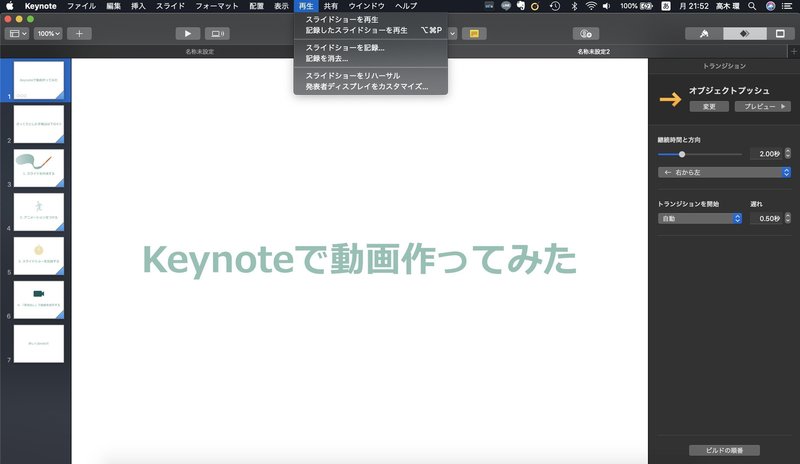Switch to the 名称未設定 tab
This screenshot has width=800, height=464.
pyautogui.click(x=199, y=52)
